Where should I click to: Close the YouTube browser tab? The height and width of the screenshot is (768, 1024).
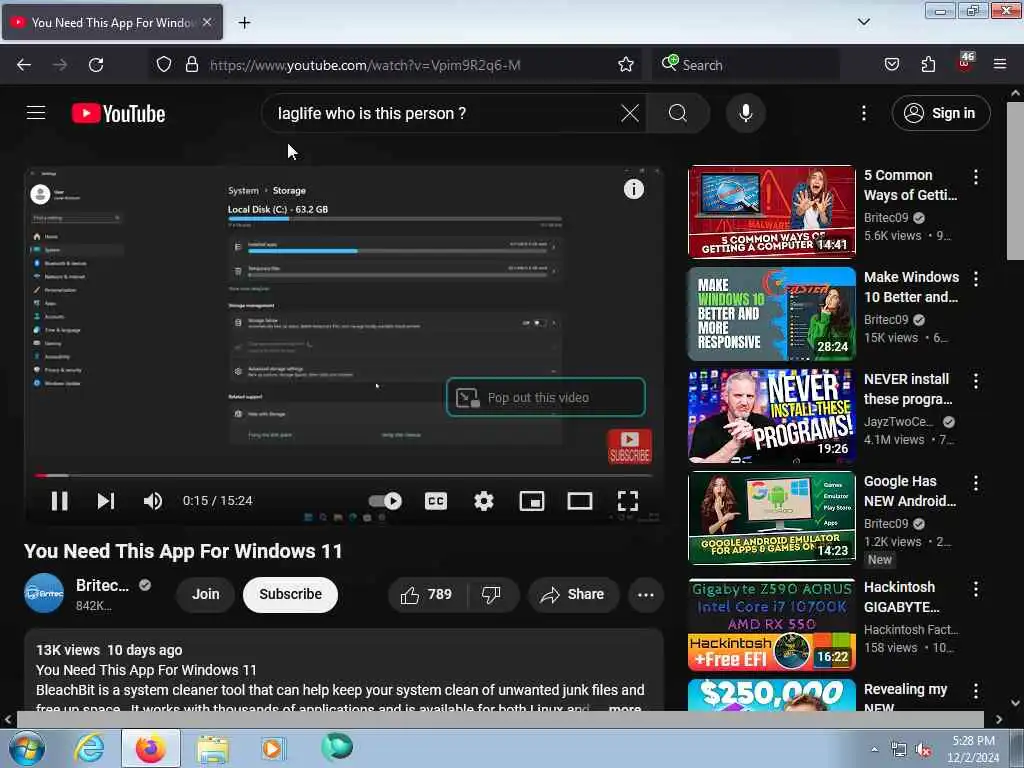pyautogui.click(x=207, y=22)
